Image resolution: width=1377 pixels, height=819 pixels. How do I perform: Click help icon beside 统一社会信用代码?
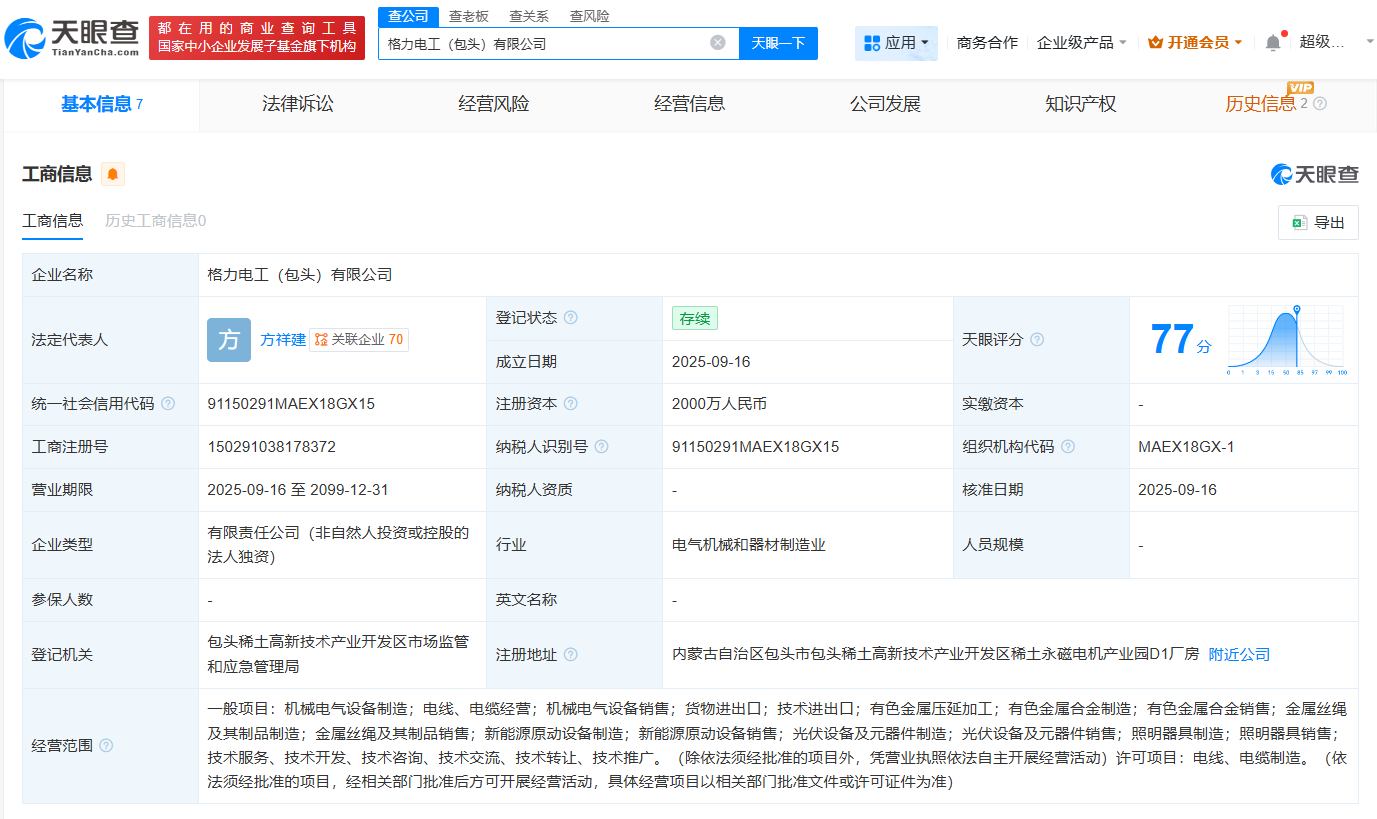tap(168, 404)
